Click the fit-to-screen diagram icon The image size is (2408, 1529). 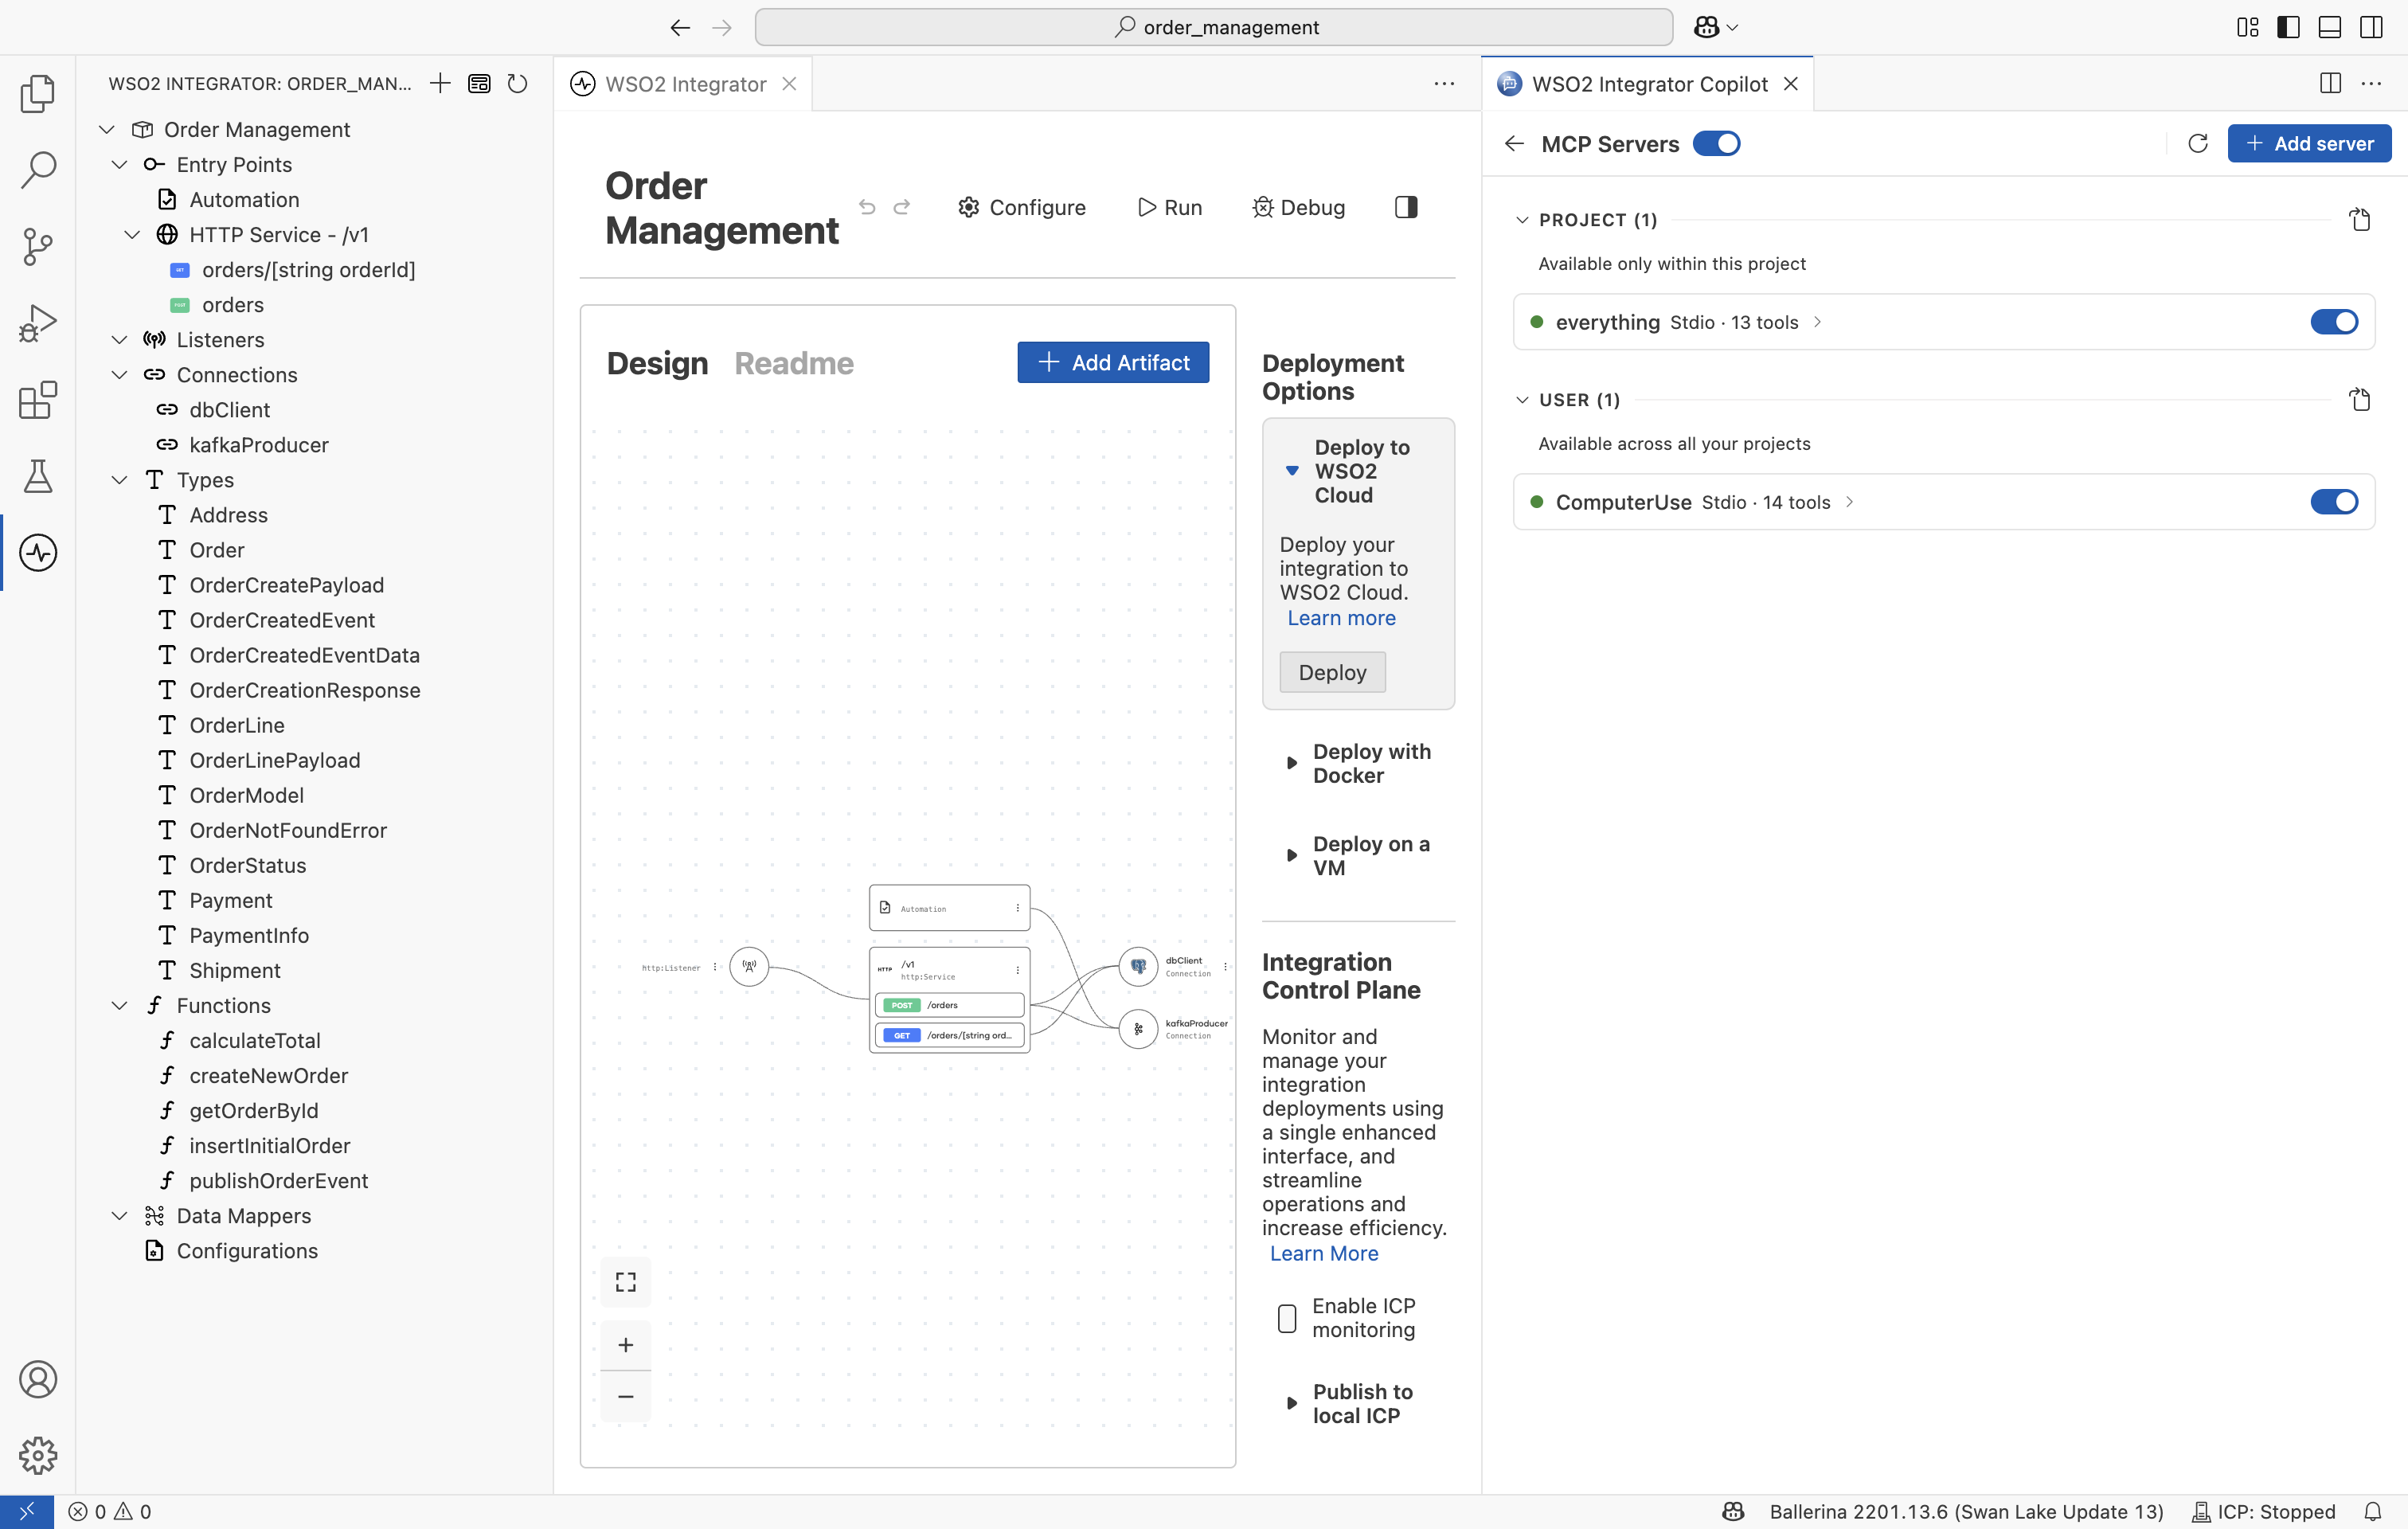pos(626,1282)
